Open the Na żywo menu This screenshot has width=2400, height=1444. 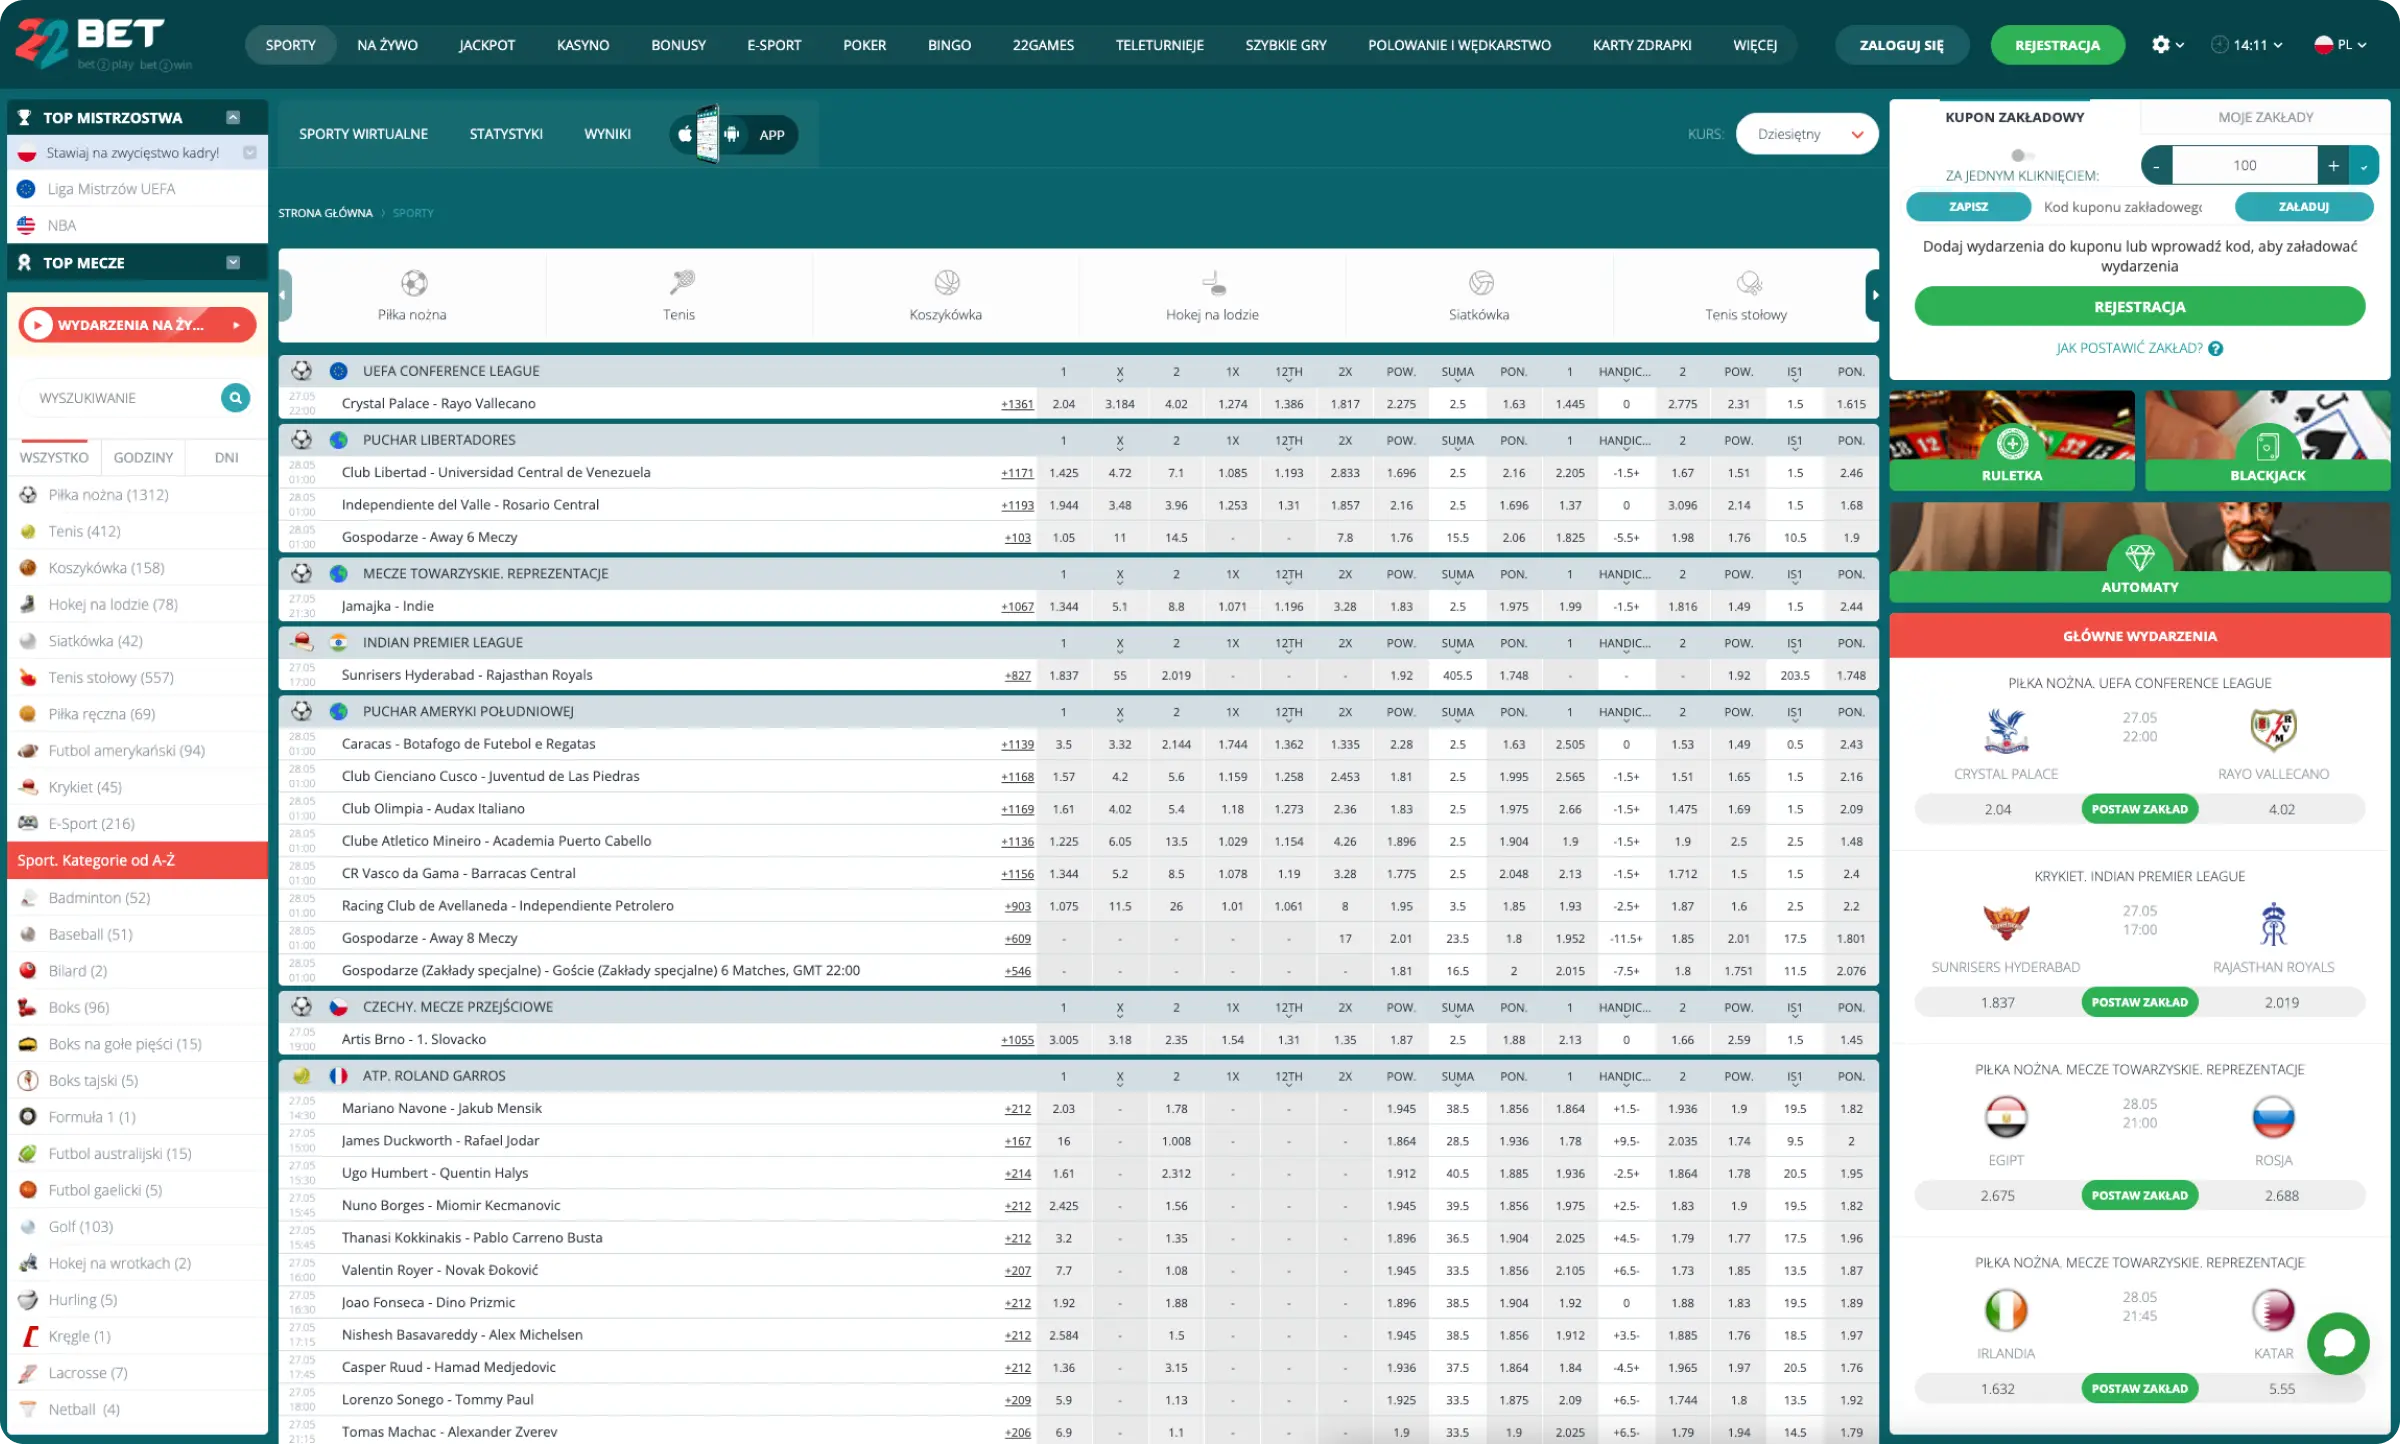click(x=387, y=45)
